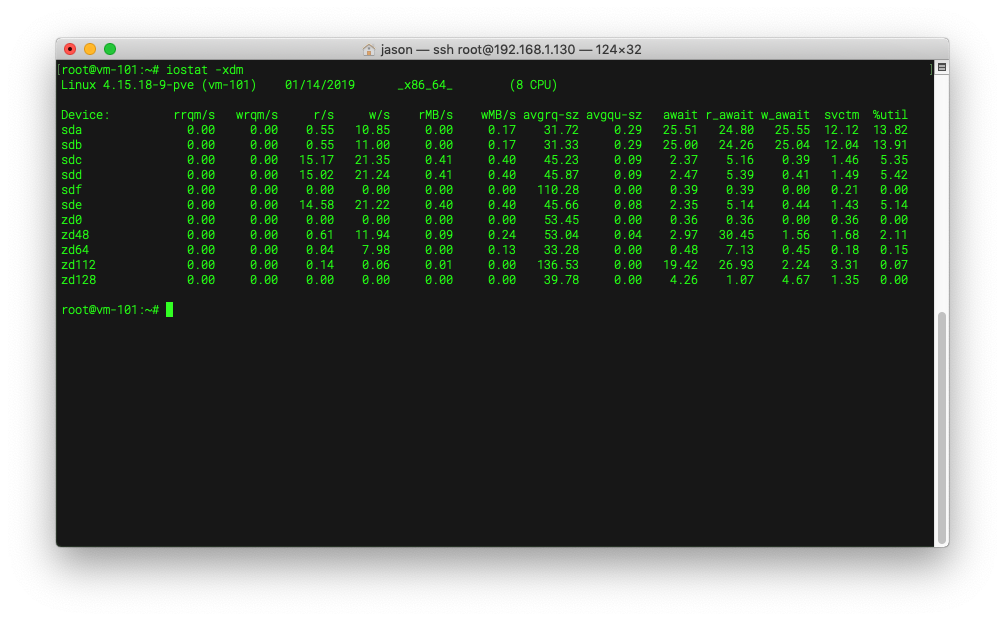Click the 'avgrq-sz' column header
1005x621 pixels.
click(551, 115)
